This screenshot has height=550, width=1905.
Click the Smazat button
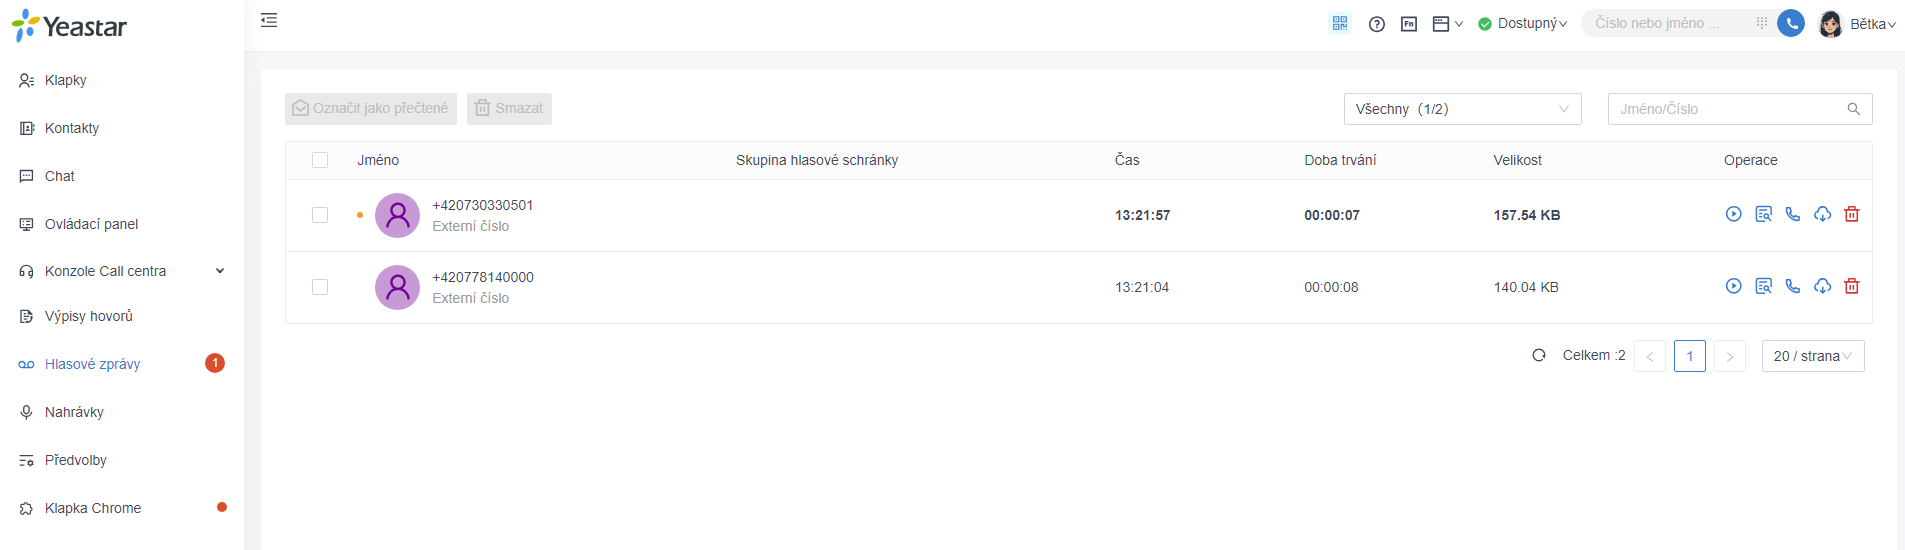(x=509, y=109)
